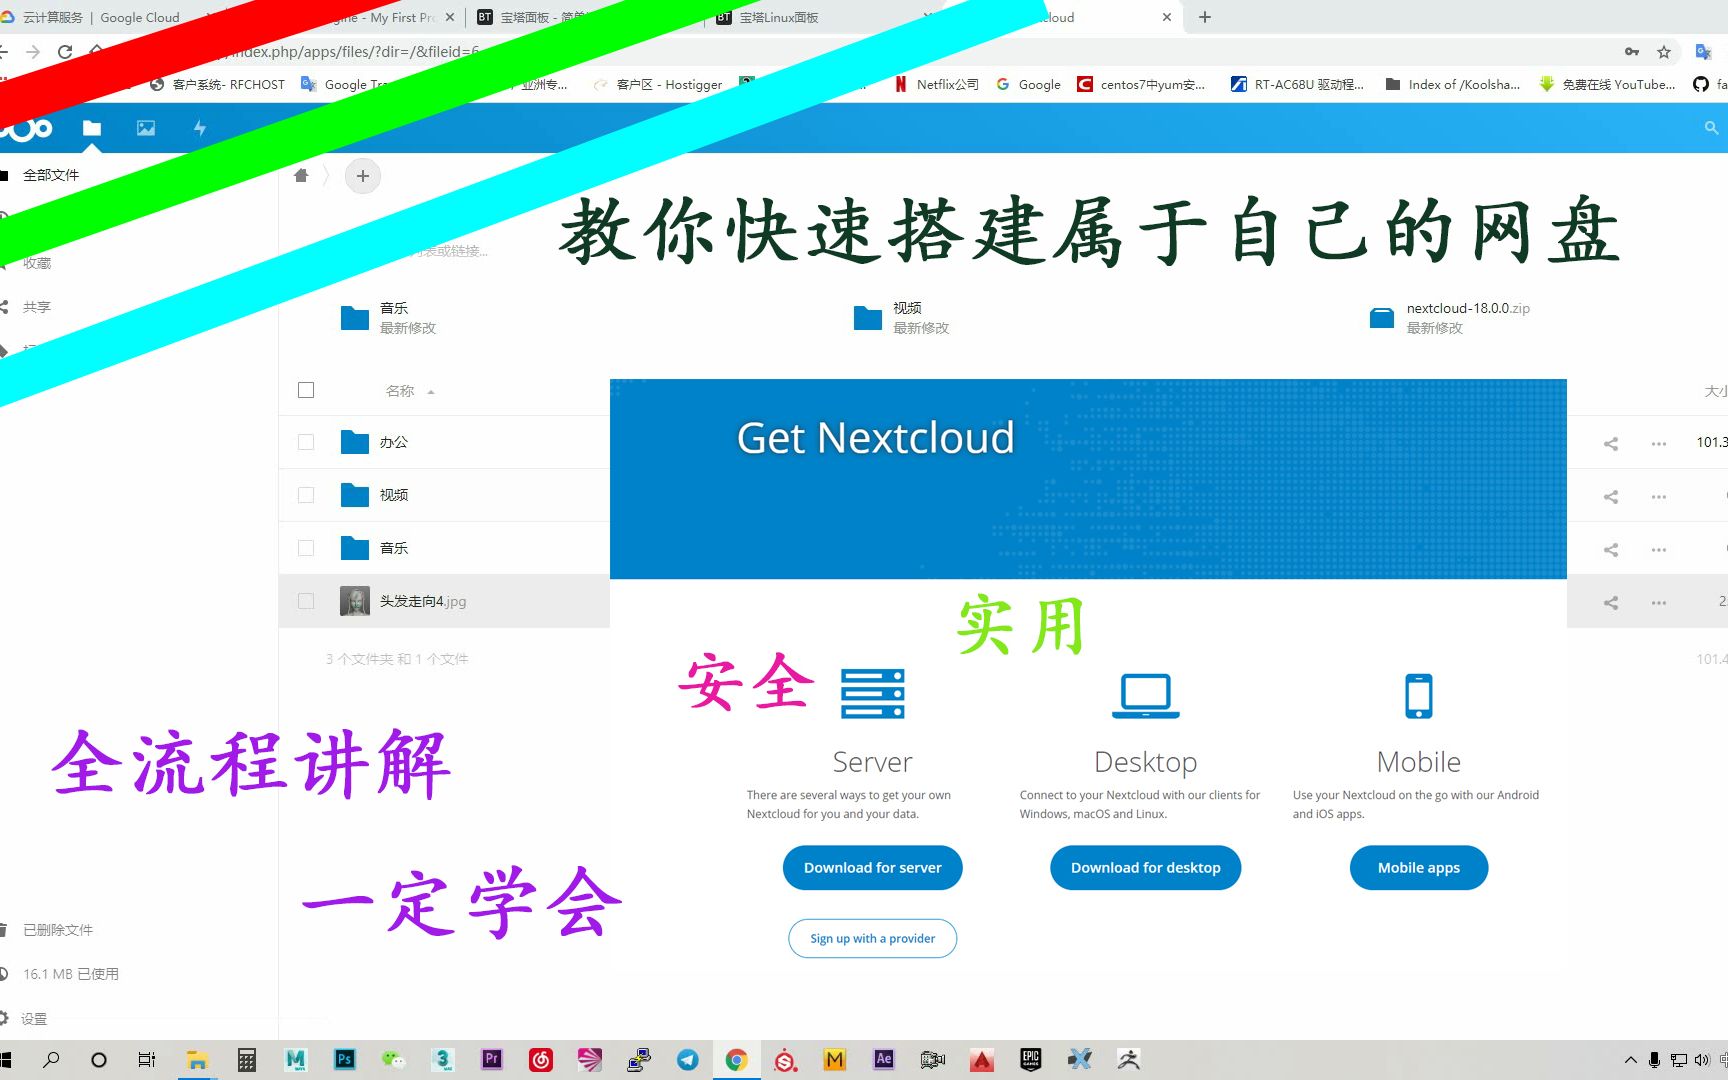Image resolution: width=1728 pixels, height=1080 pixels.
Task: Click Download for server button
Action: (x=873, y=868)
